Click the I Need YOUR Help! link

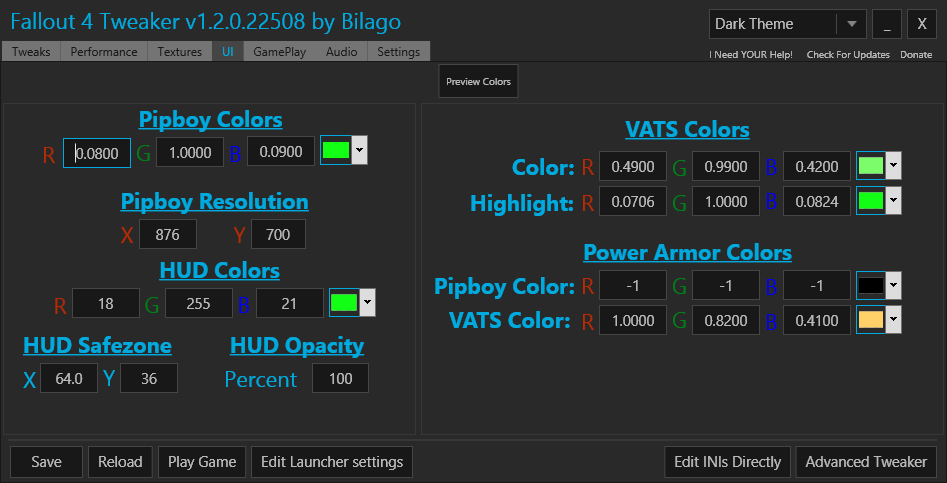(x=751, y=55)
